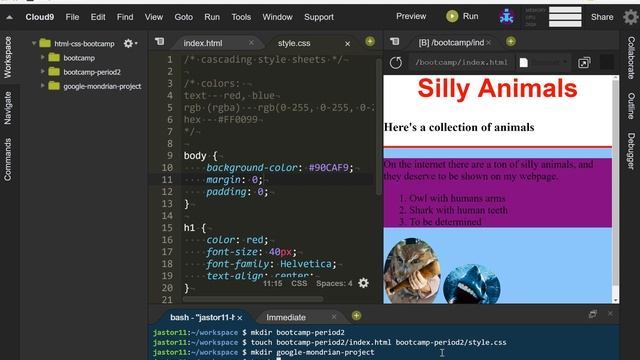Click the blue user avatar icon
Screen dimensions: 640x360
[x=507, y=17]
